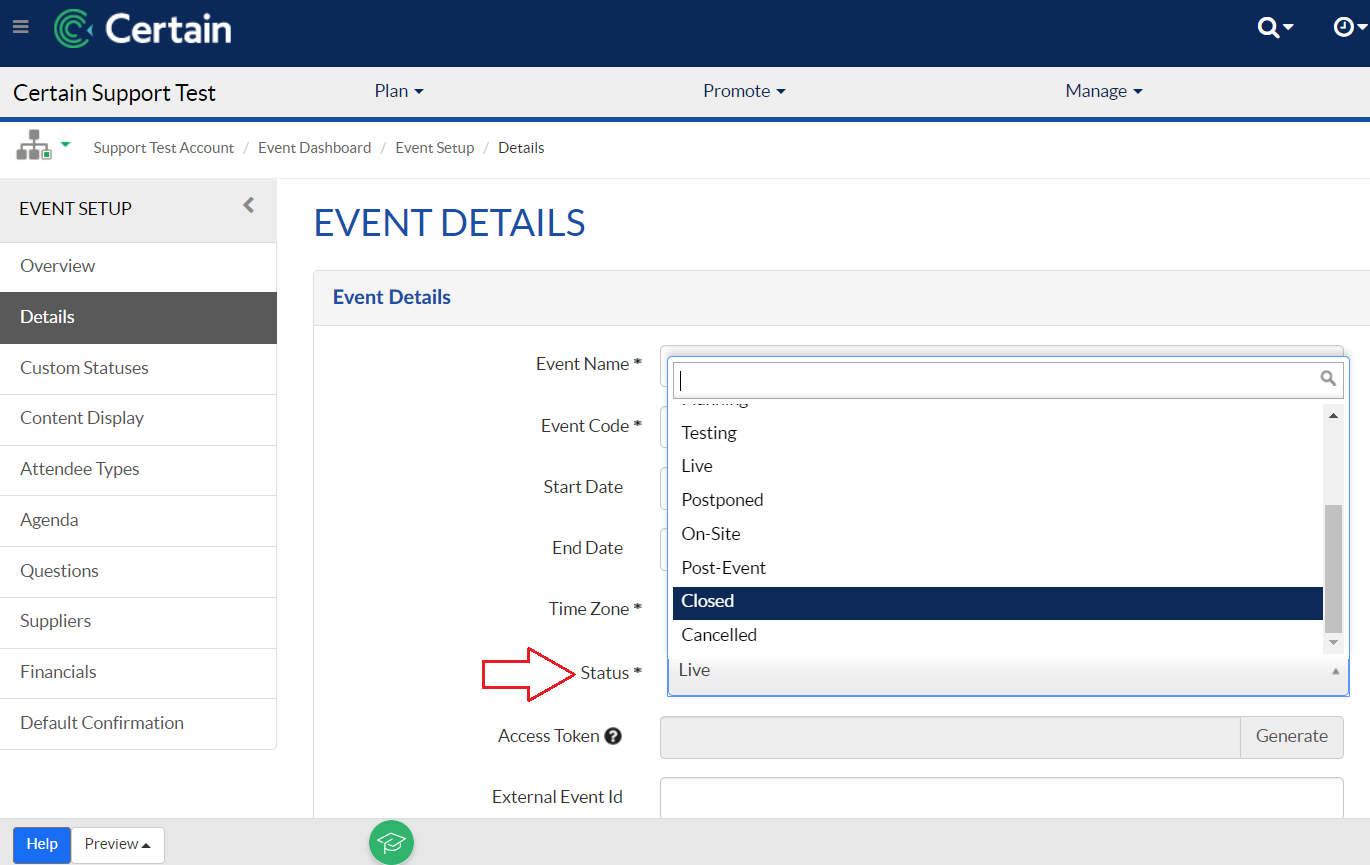The height and width of the screenshot is (865, 1370).
Task: Choose Cancelled status option
Action: click(998, 635)
